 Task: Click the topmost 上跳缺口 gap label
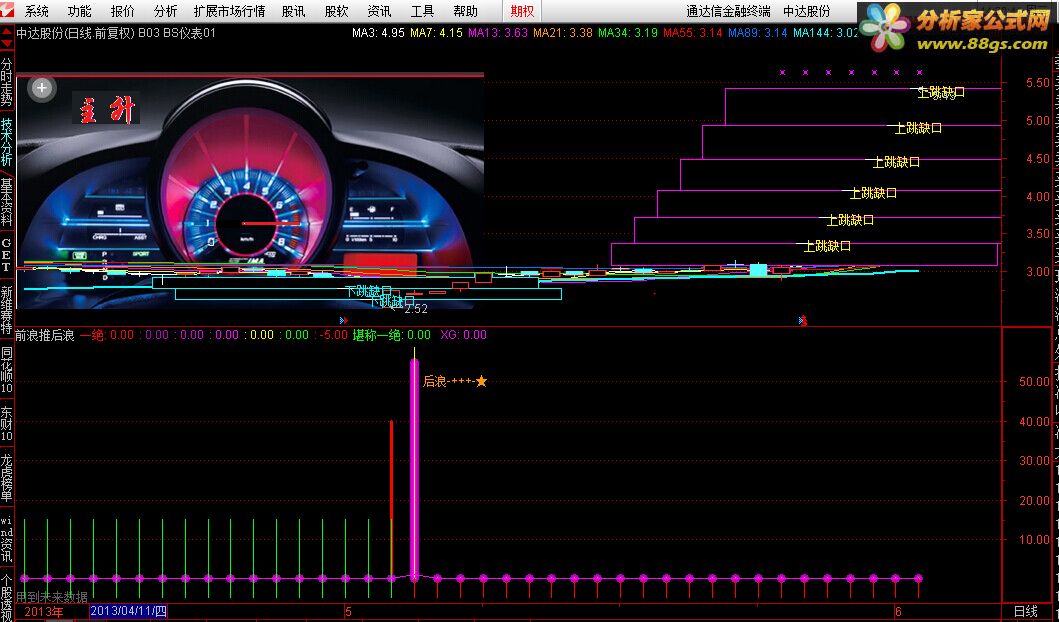(941, 93)
